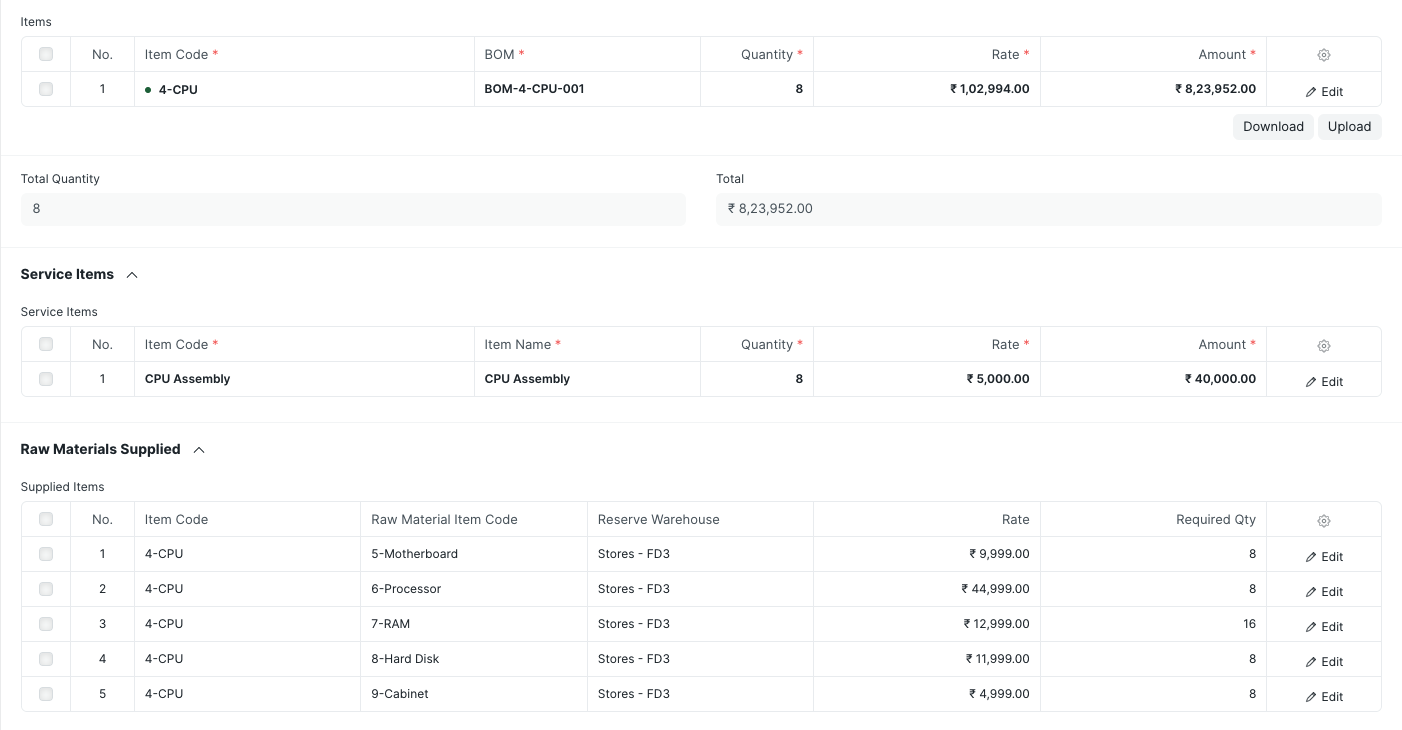
Task: Open the Service Items table settings gear
Action: click(1324, 345)
